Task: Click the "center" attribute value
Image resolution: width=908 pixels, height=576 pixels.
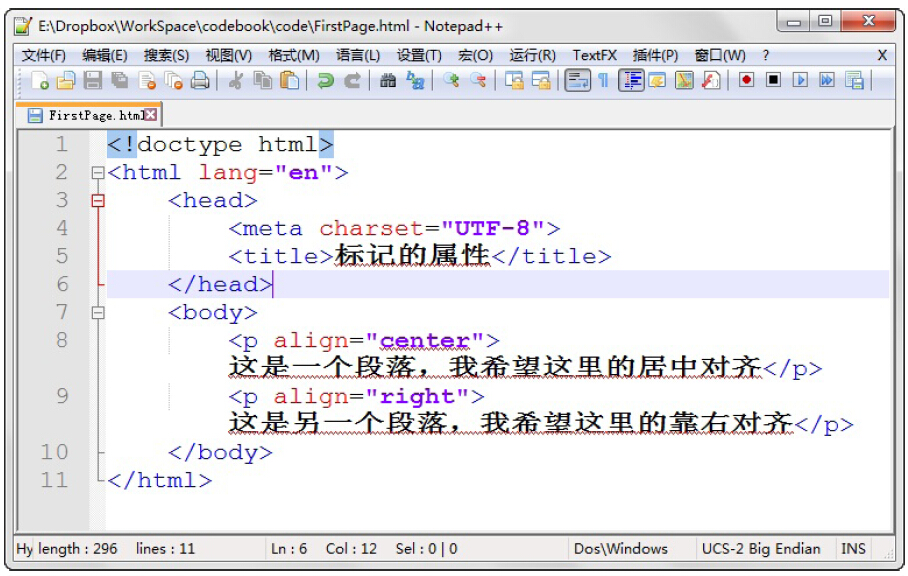Action: (x=424, y=340)
